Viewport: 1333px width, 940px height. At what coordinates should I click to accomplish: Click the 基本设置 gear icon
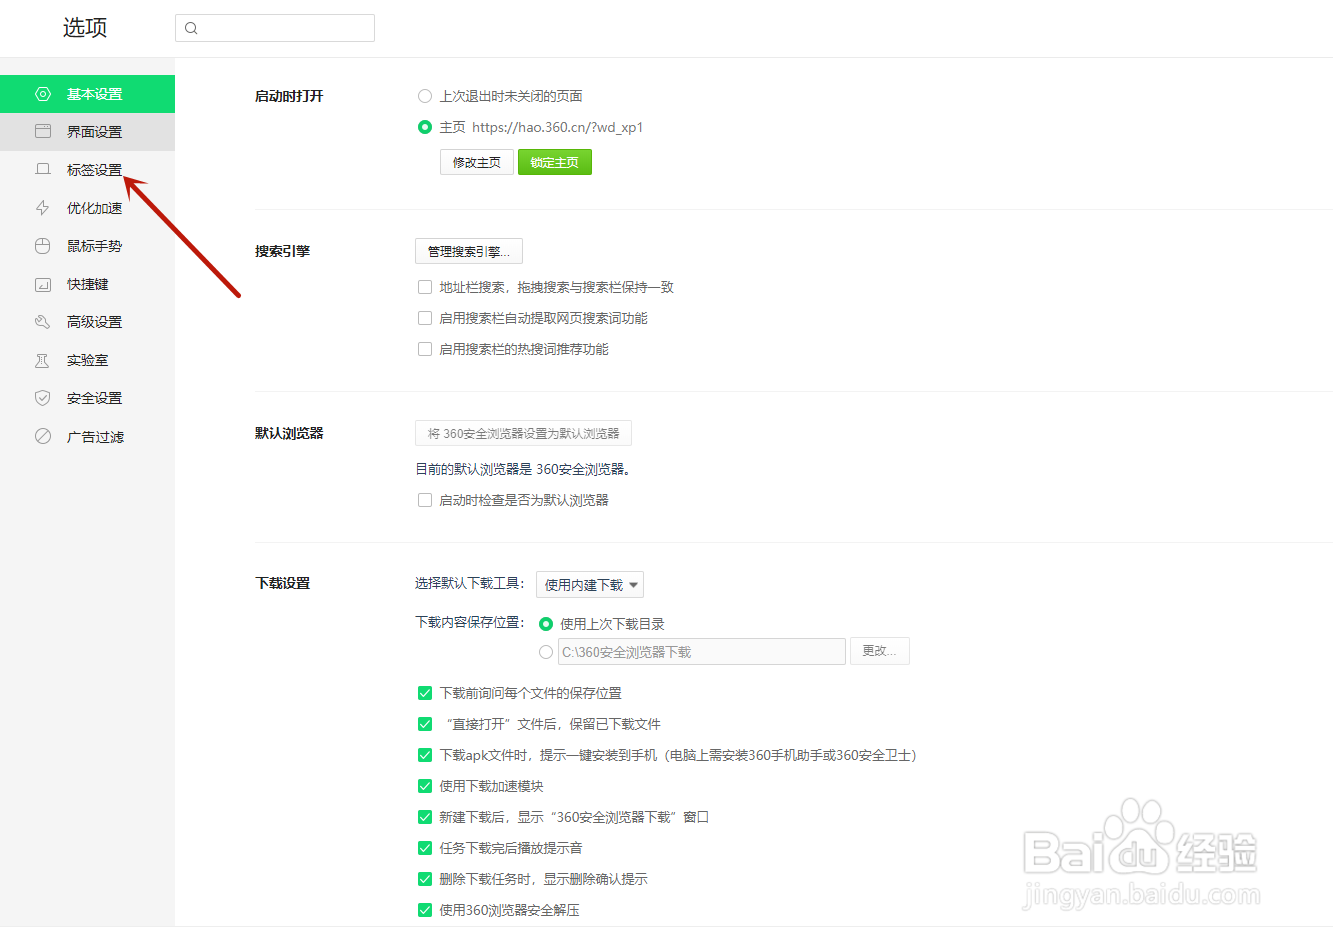click(x=43, y=94)
